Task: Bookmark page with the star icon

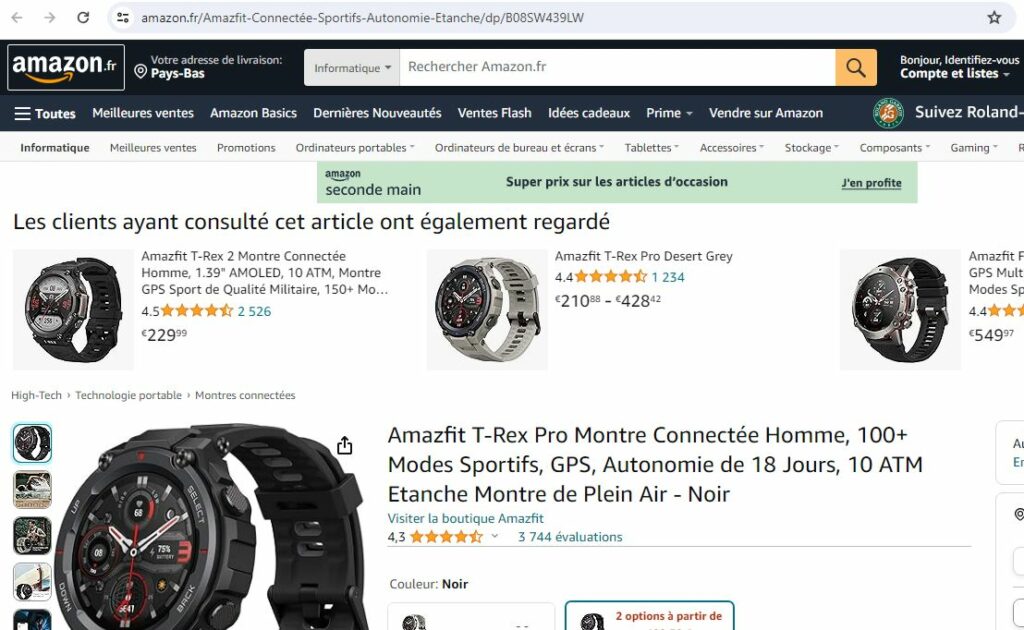Action: point(994,18)
